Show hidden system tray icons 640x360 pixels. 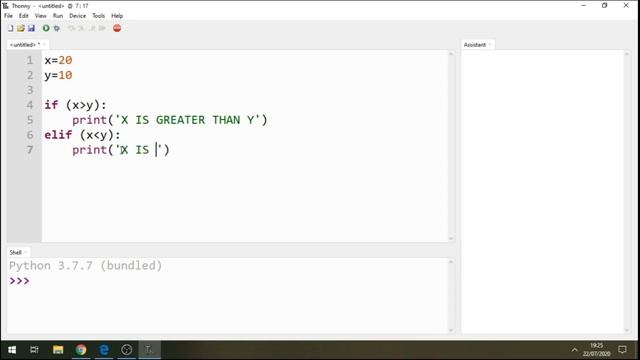click(574, 350)
